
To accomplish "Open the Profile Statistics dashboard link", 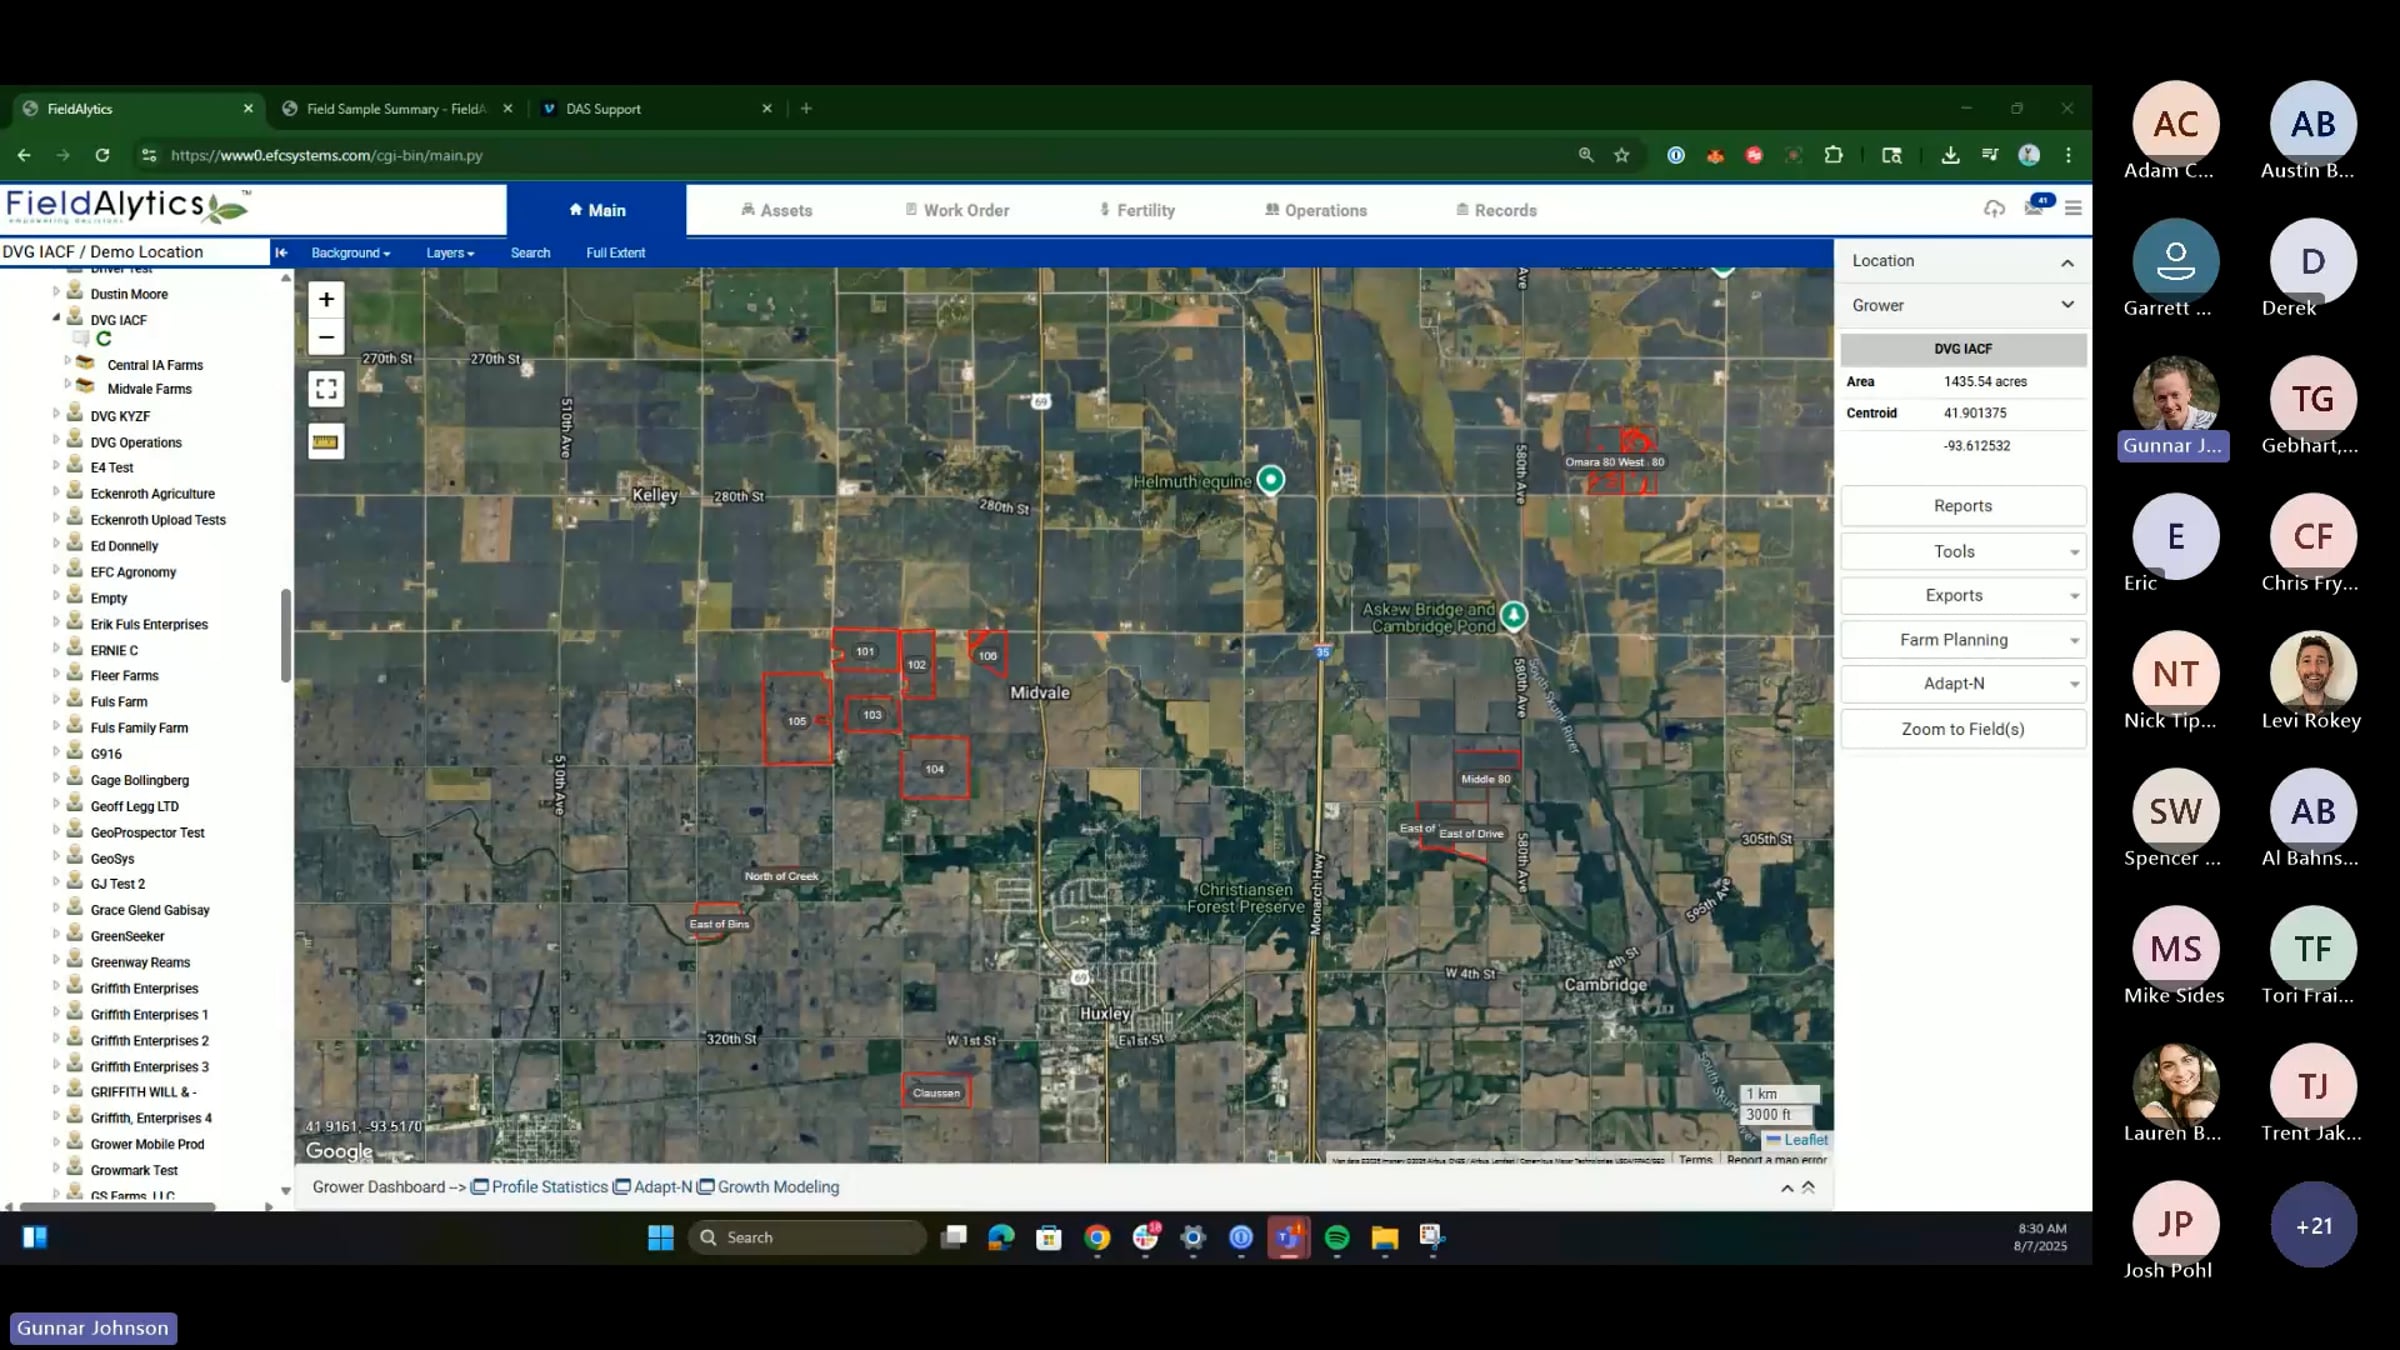I will (540, 1187).
